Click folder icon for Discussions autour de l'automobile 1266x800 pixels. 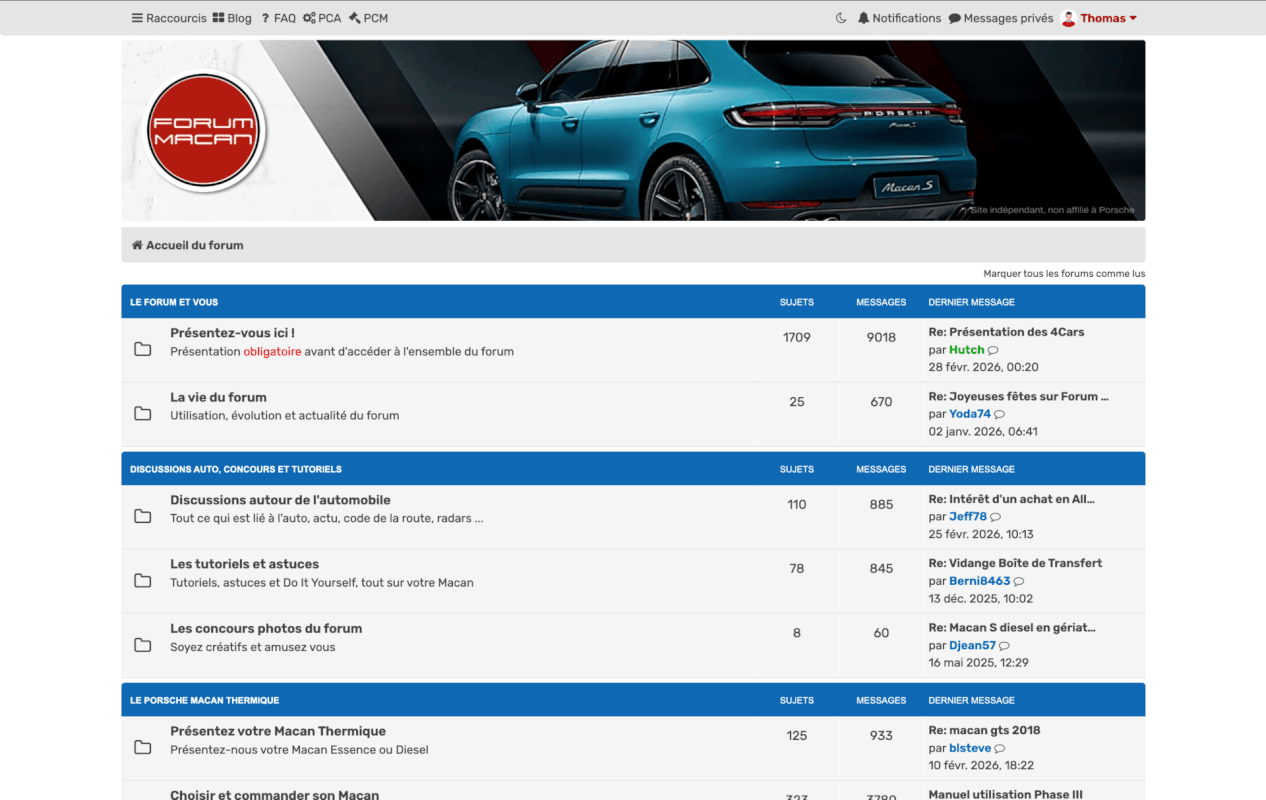143,516
